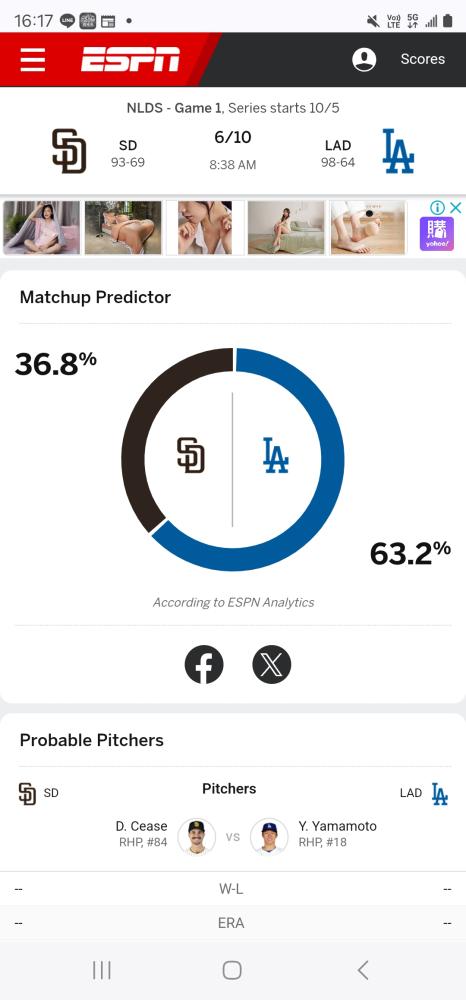Open the Scores link in header

(423, 59)
